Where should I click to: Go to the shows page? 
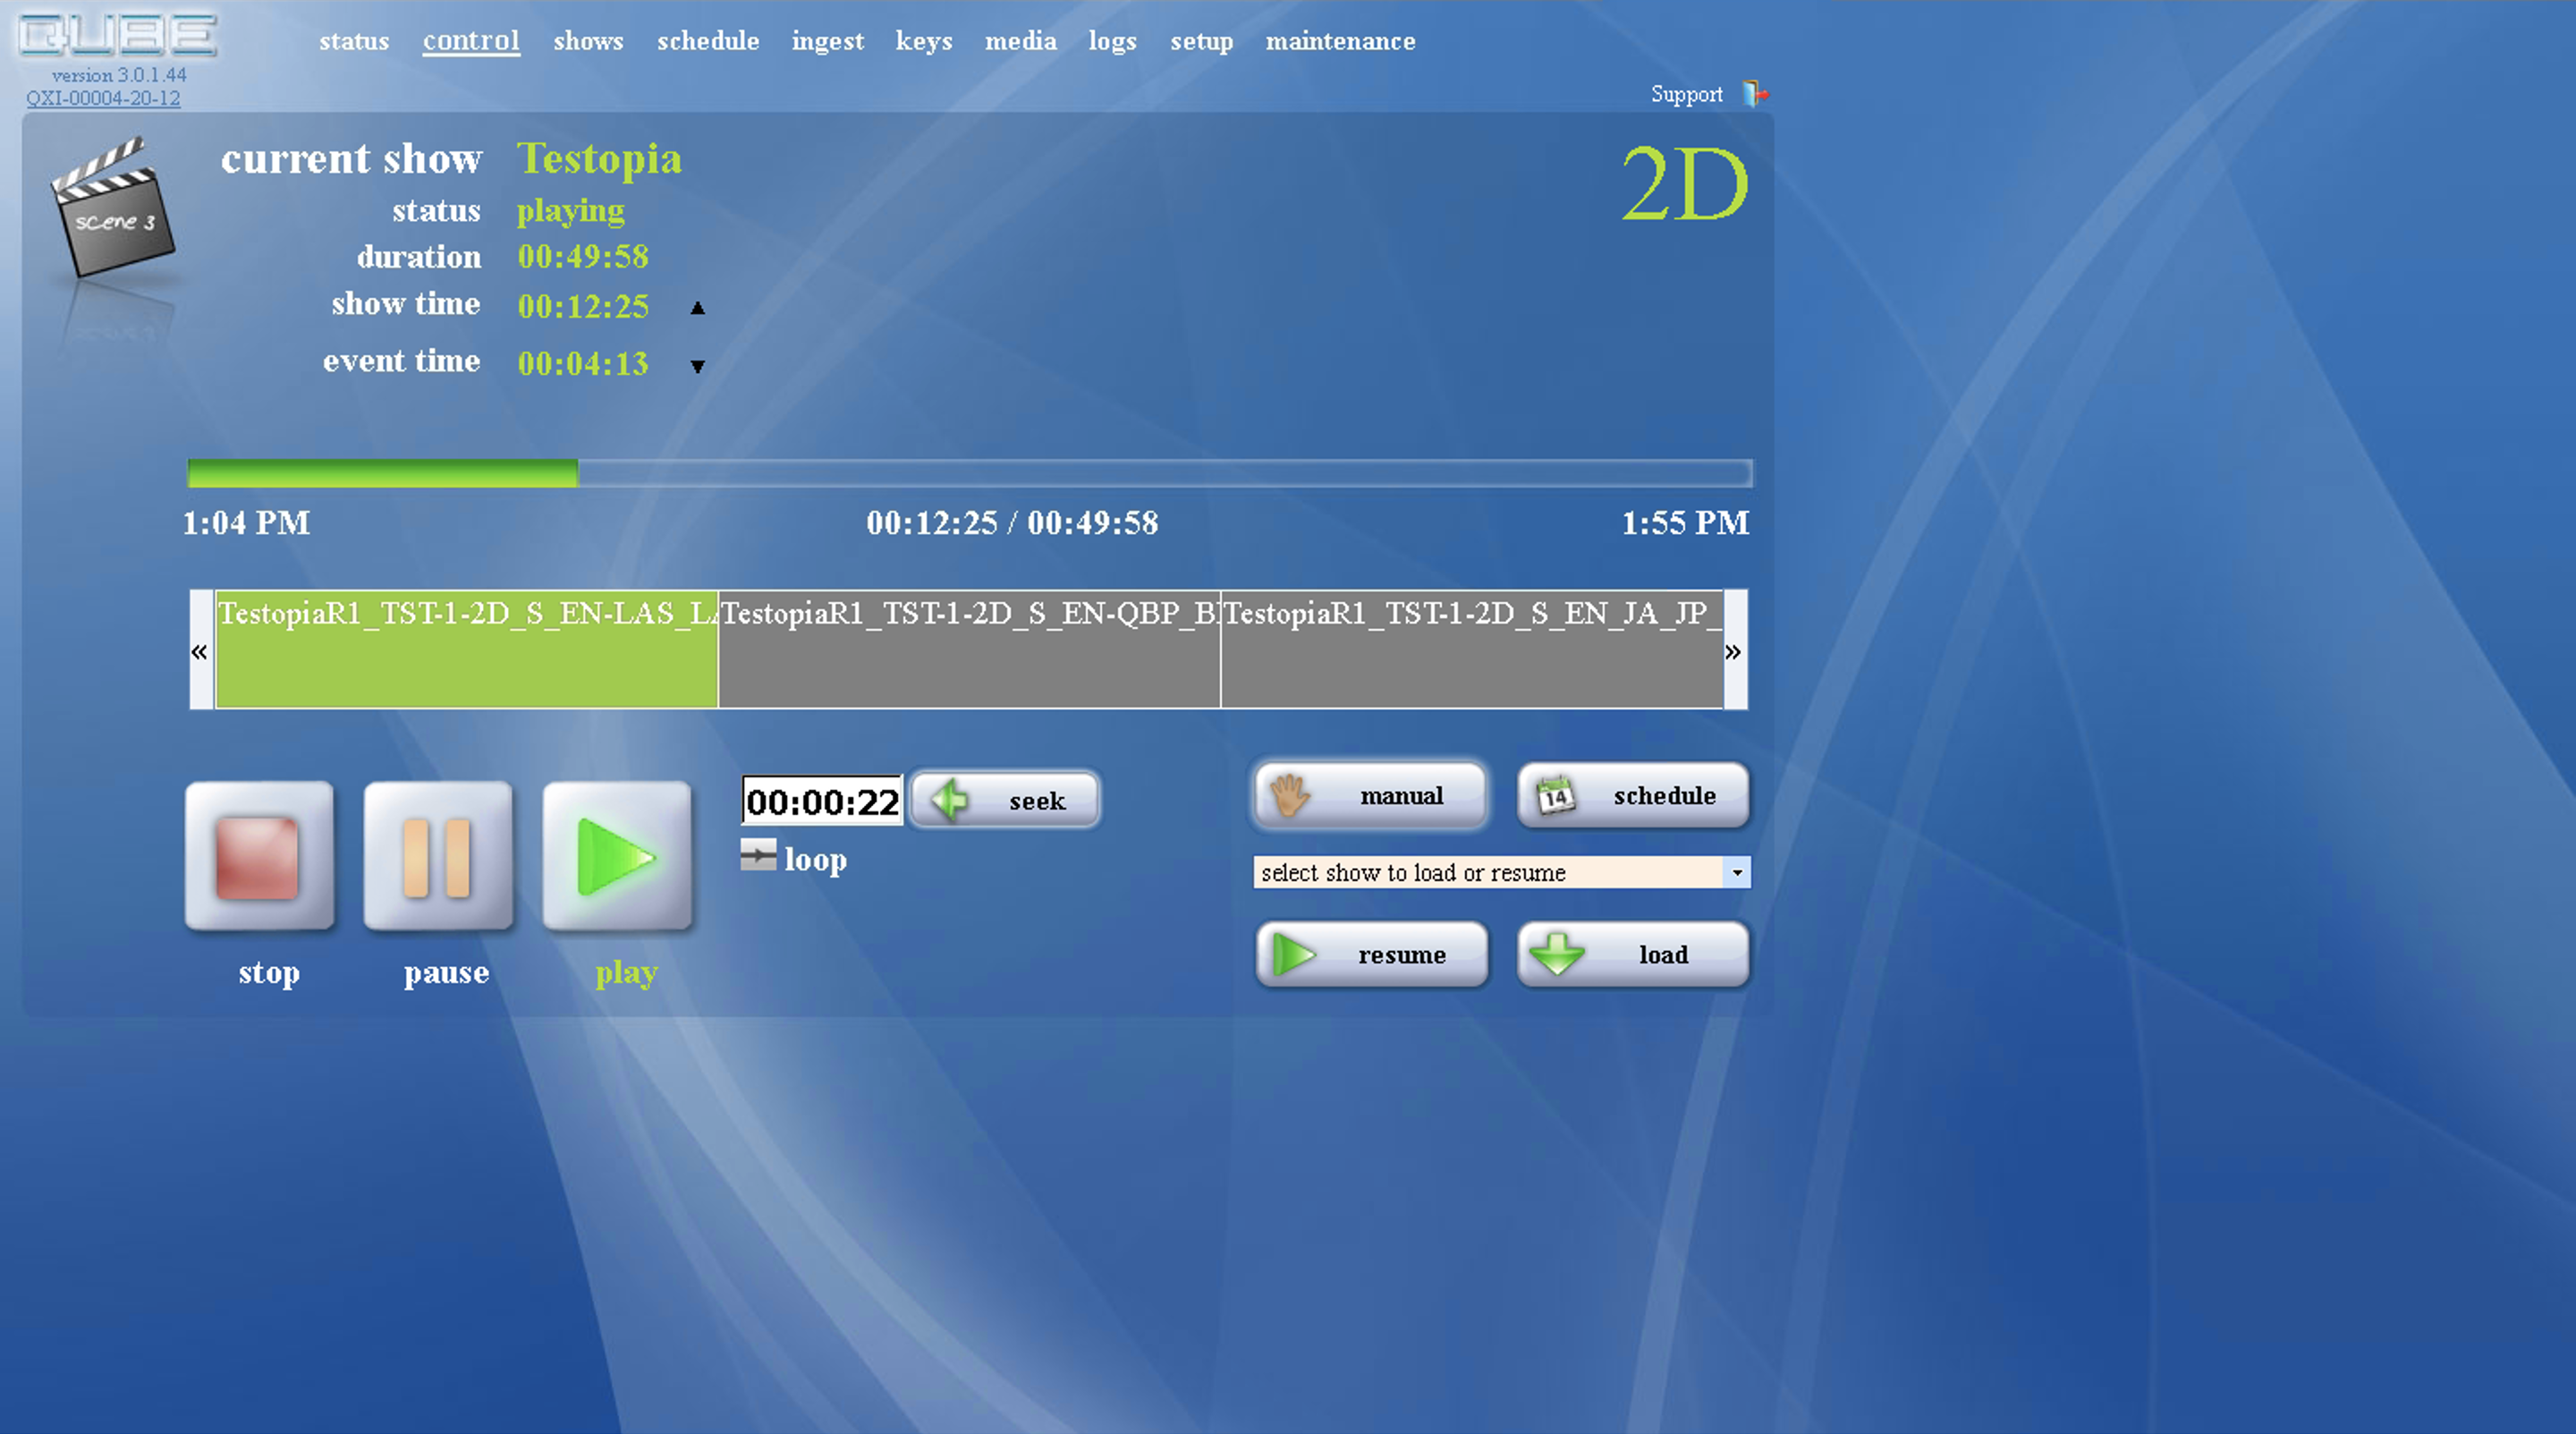point(588,41)
